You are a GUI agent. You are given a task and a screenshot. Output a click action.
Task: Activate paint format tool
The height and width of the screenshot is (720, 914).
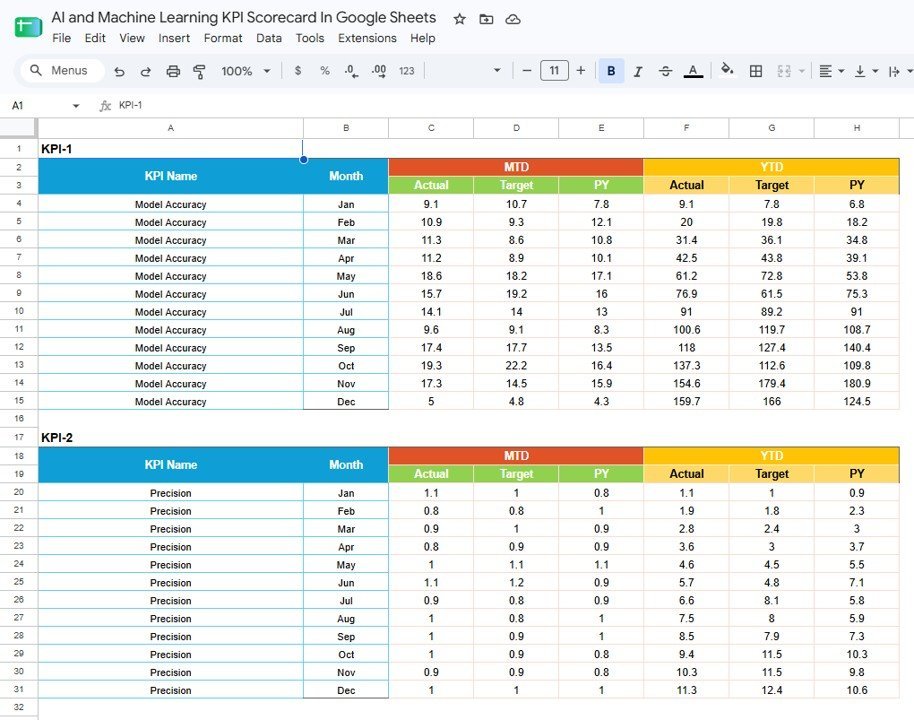(199, 71)
